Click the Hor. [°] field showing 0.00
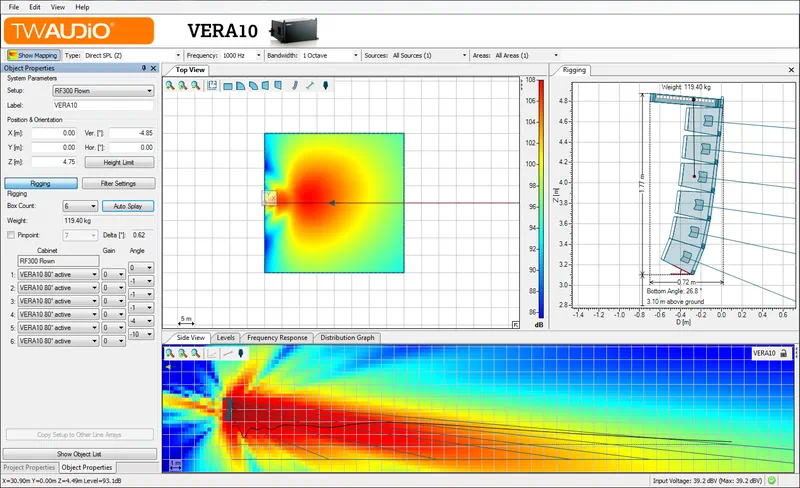The width and height of the screenshot is (800, 488). coord(132,147)
